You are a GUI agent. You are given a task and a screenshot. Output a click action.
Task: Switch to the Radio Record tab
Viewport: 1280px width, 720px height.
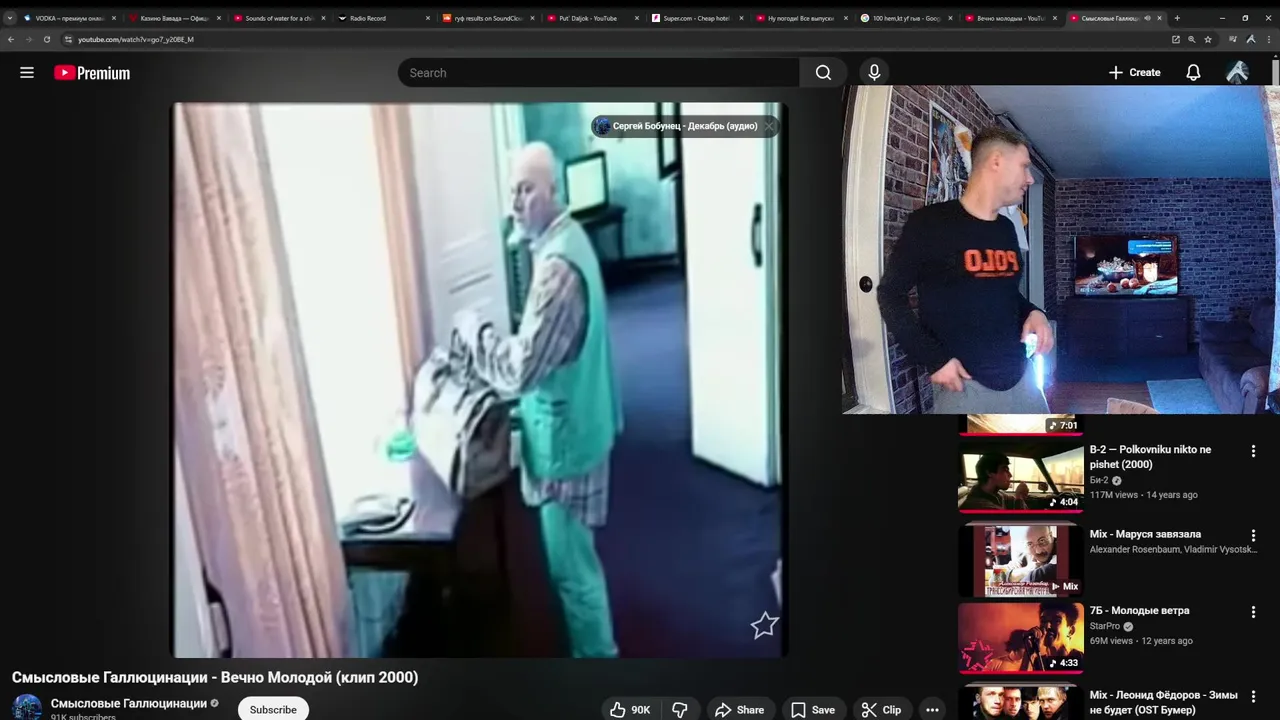pyautogui.click(x=384, y=18)
